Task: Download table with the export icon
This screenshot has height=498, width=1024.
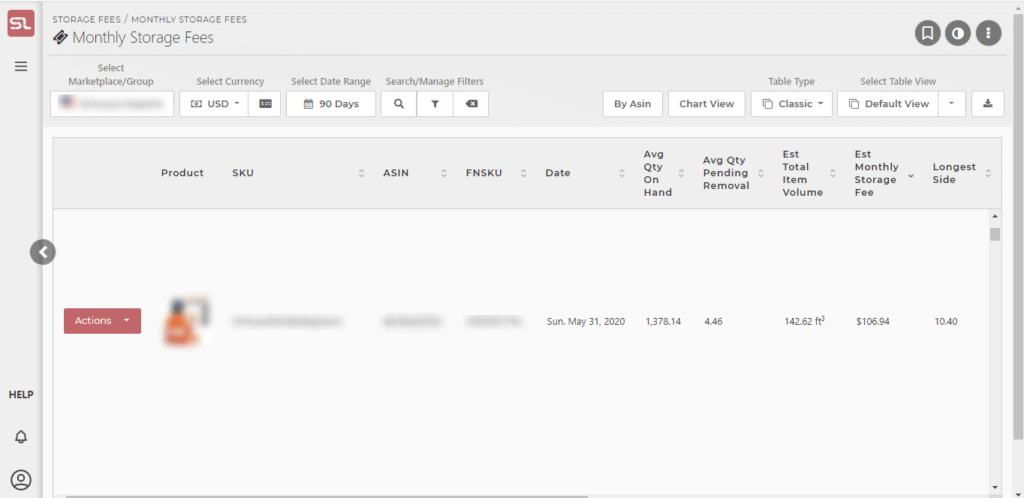Action: point(988,104)
